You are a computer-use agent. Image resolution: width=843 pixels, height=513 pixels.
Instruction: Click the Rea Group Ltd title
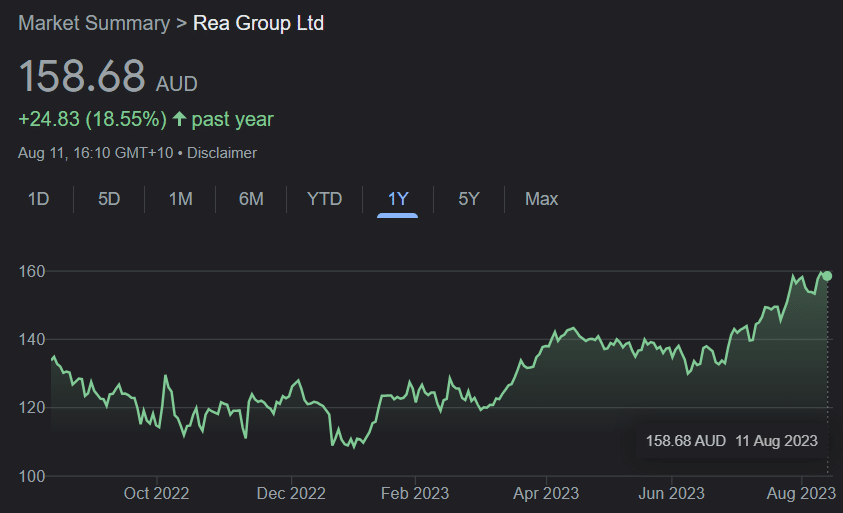258,23
